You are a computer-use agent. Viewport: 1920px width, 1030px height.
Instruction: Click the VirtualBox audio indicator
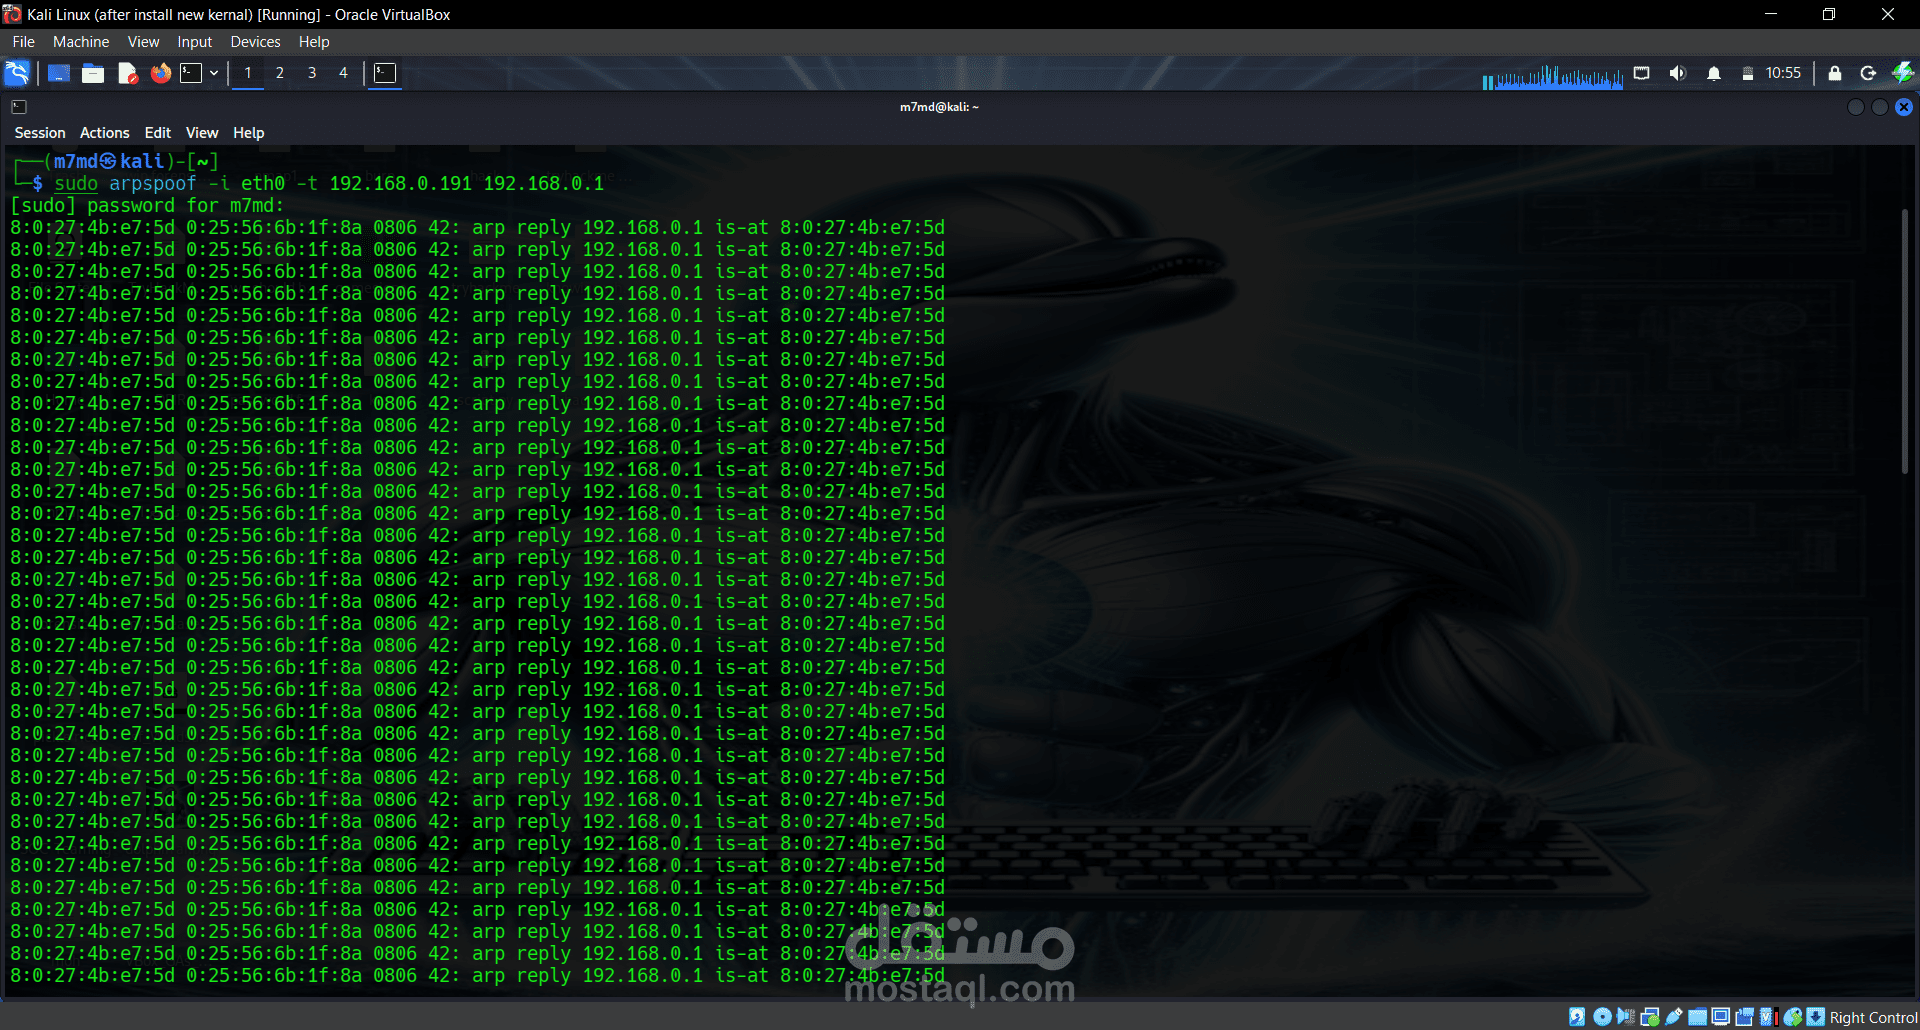[x=1626, y=1017]
